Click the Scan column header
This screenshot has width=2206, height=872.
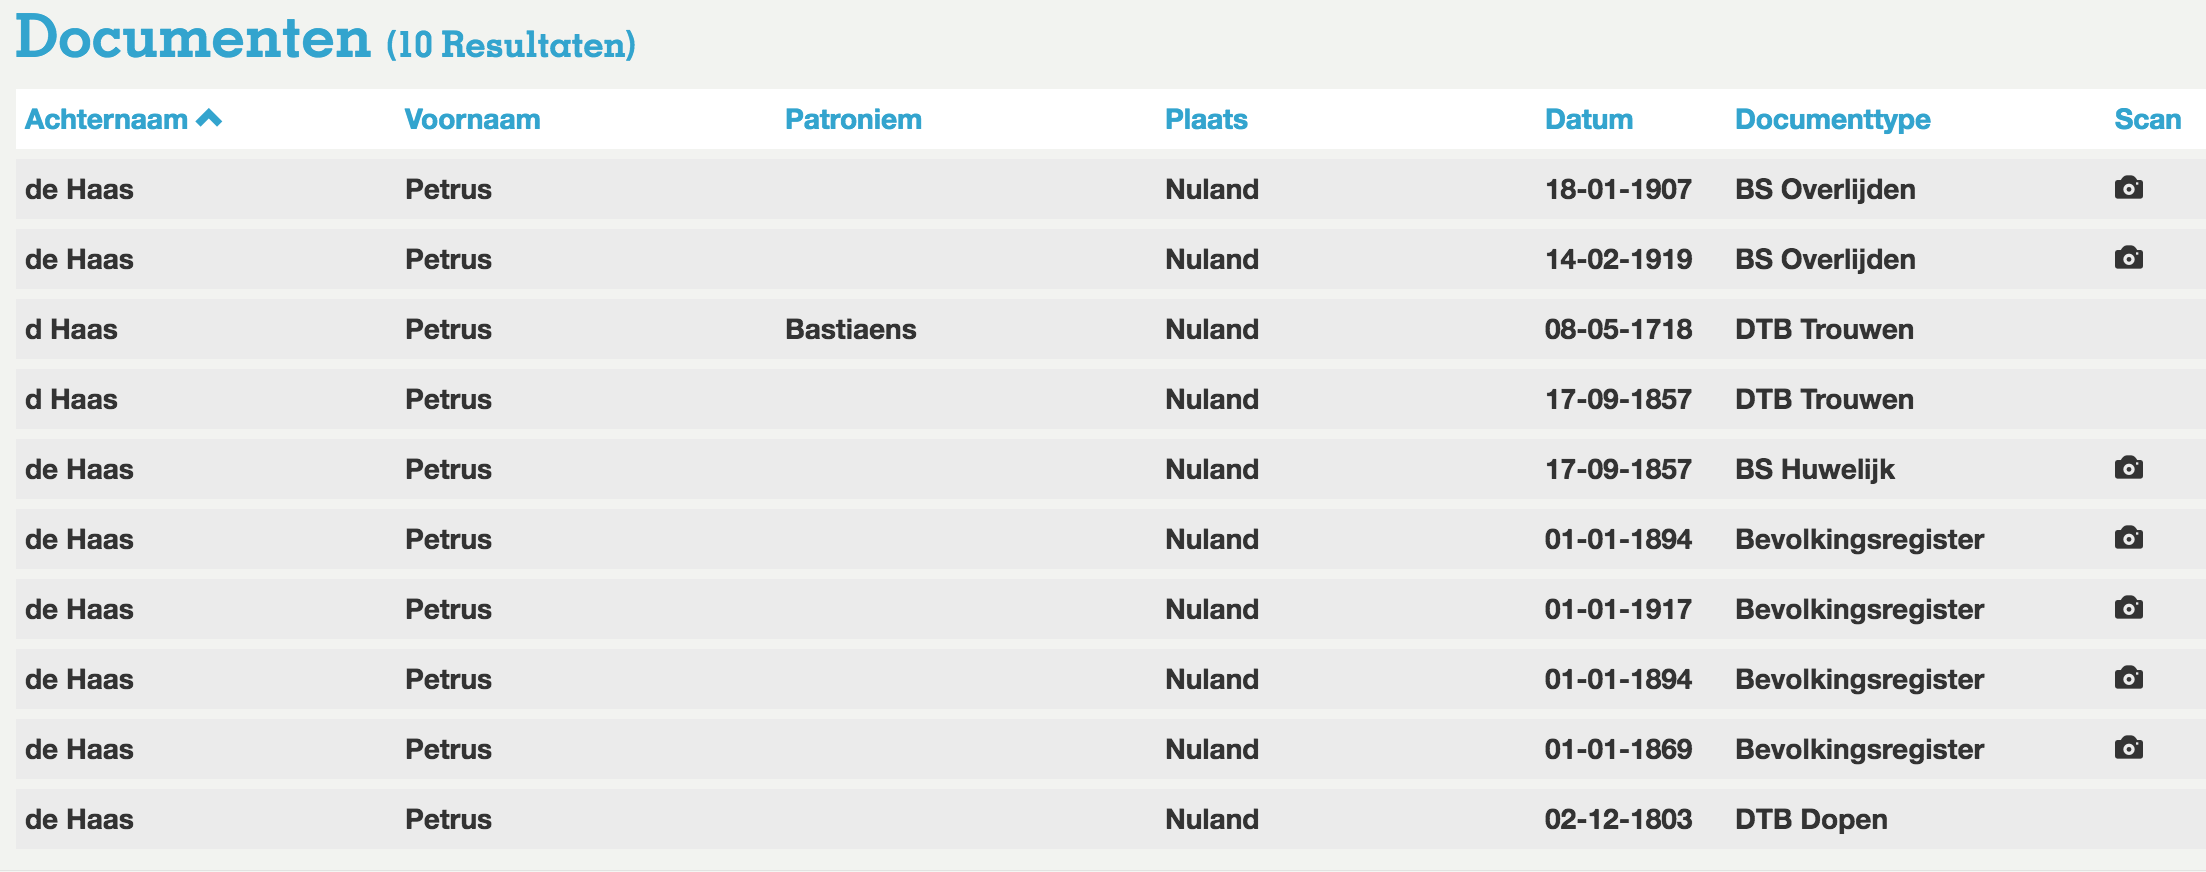coord(2148,119)
